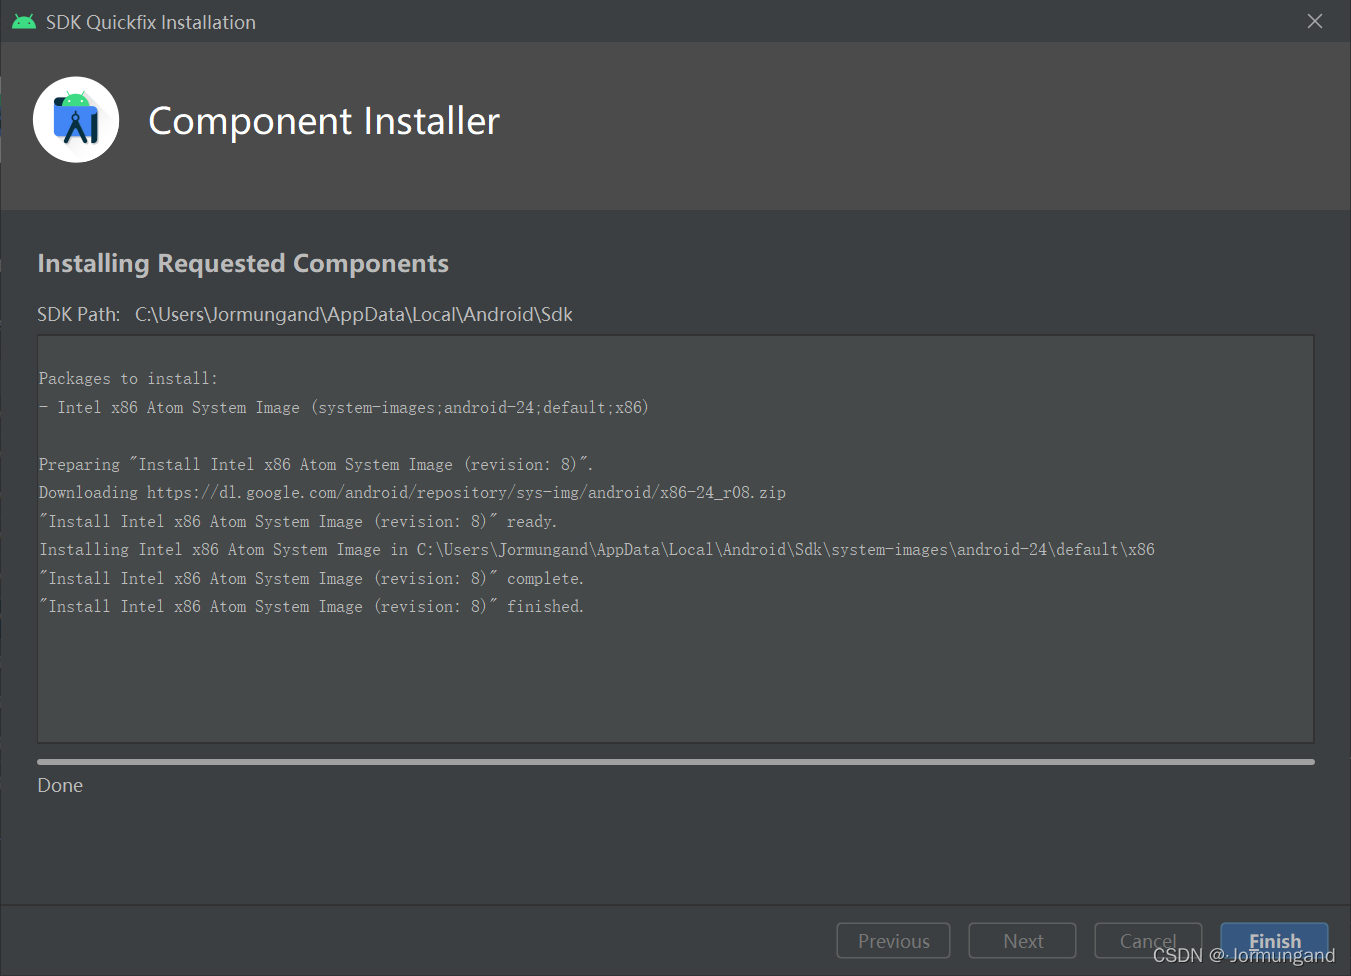The width and height of the screenshot is (1351, 976).
Task: Click the Done status label
Action: click(x=60, y=785)
